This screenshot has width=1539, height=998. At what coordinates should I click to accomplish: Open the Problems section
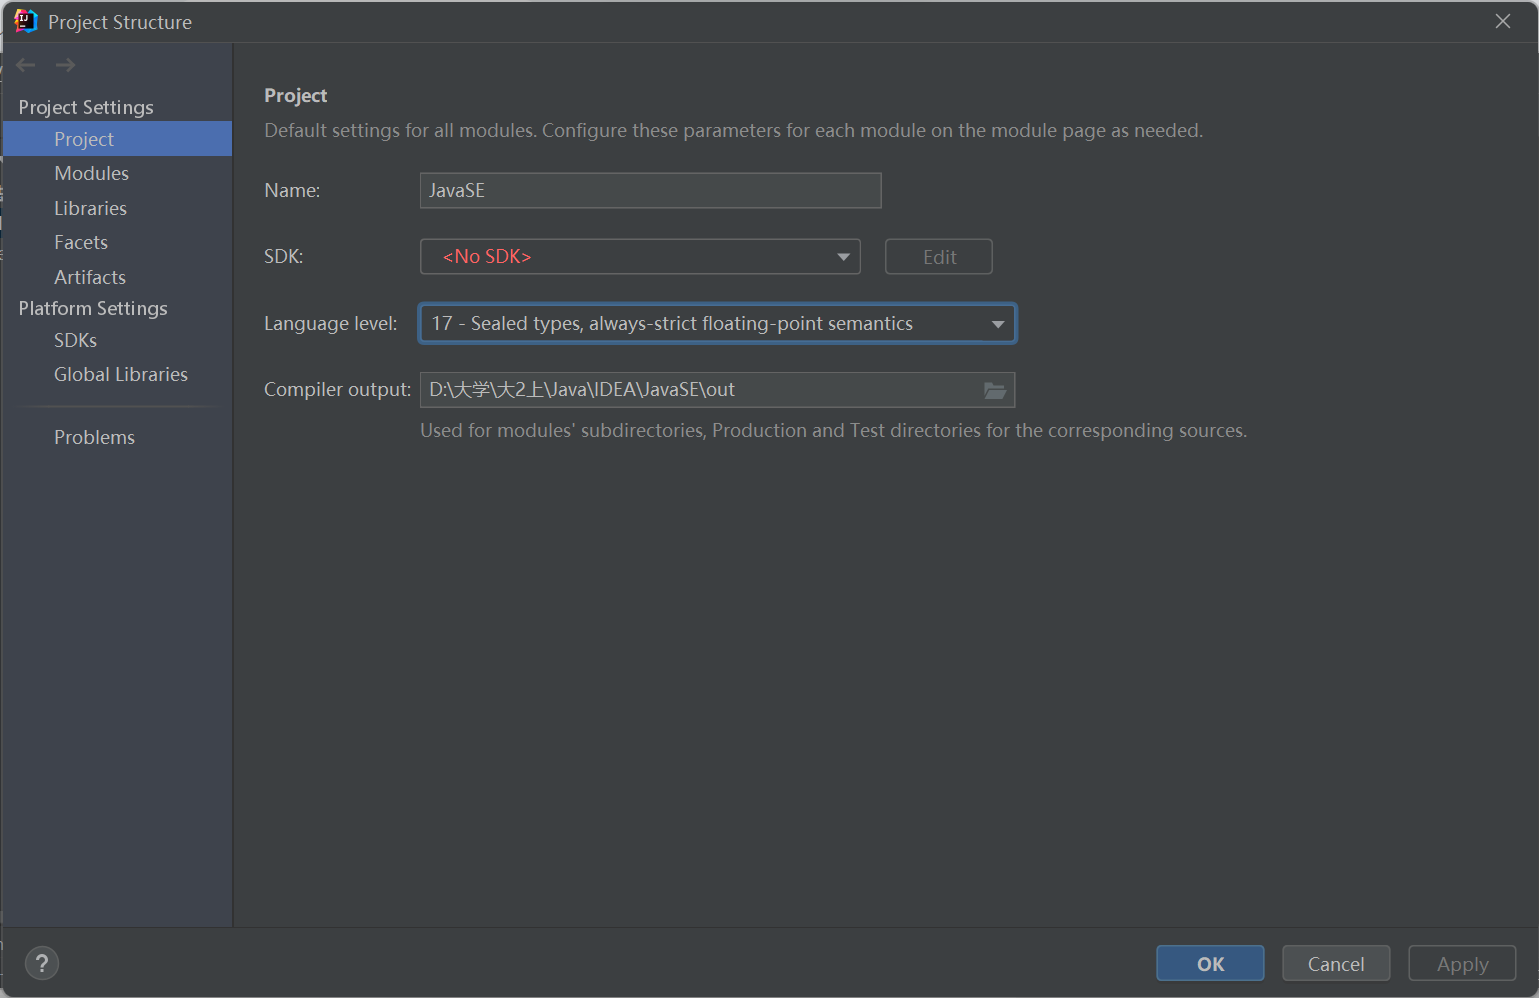(x=94, y=437)
